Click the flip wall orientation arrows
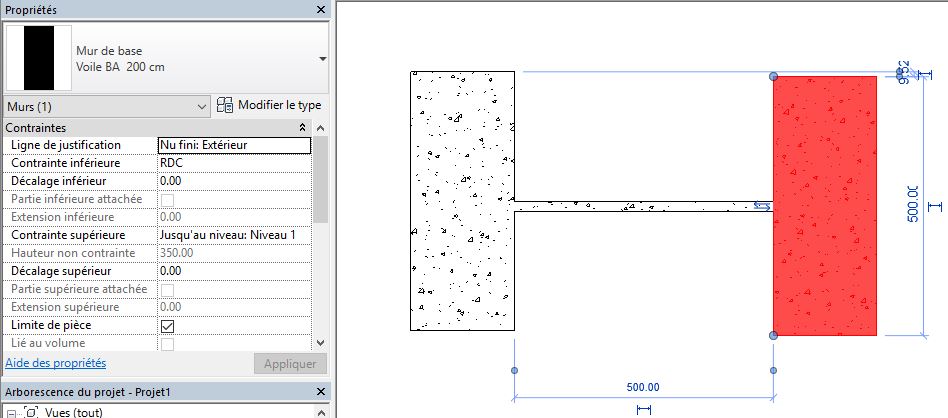 point(762,206)
